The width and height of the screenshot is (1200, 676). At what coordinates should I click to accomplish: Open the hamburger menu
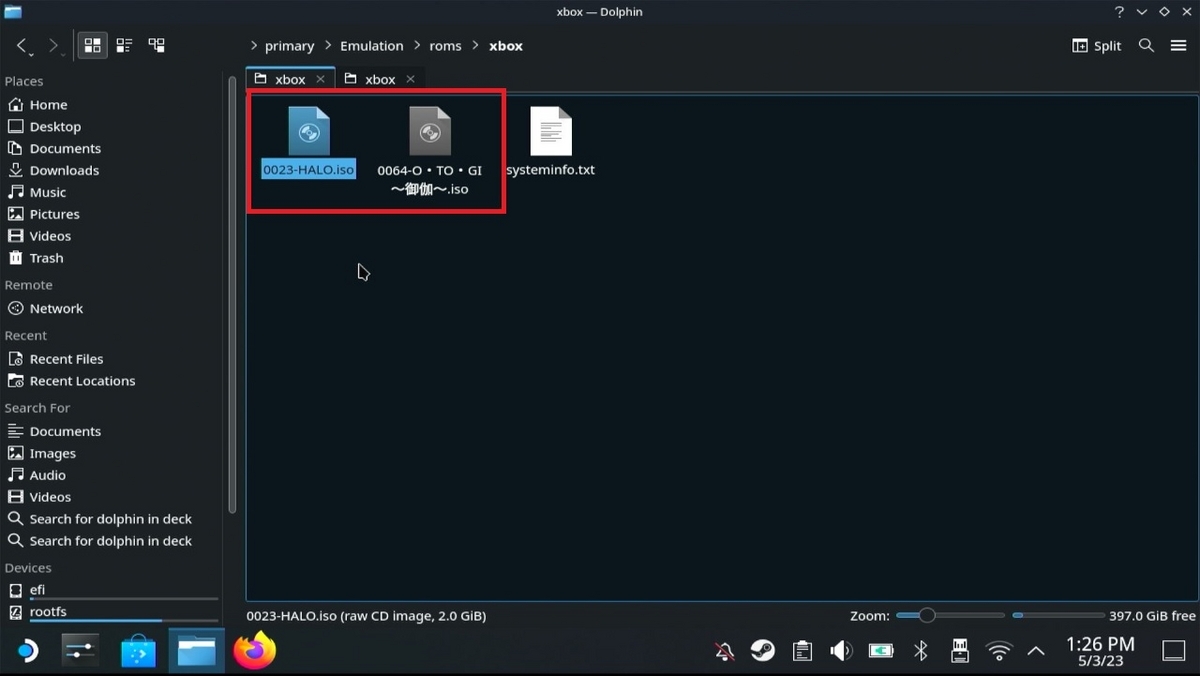[1179, 46]
